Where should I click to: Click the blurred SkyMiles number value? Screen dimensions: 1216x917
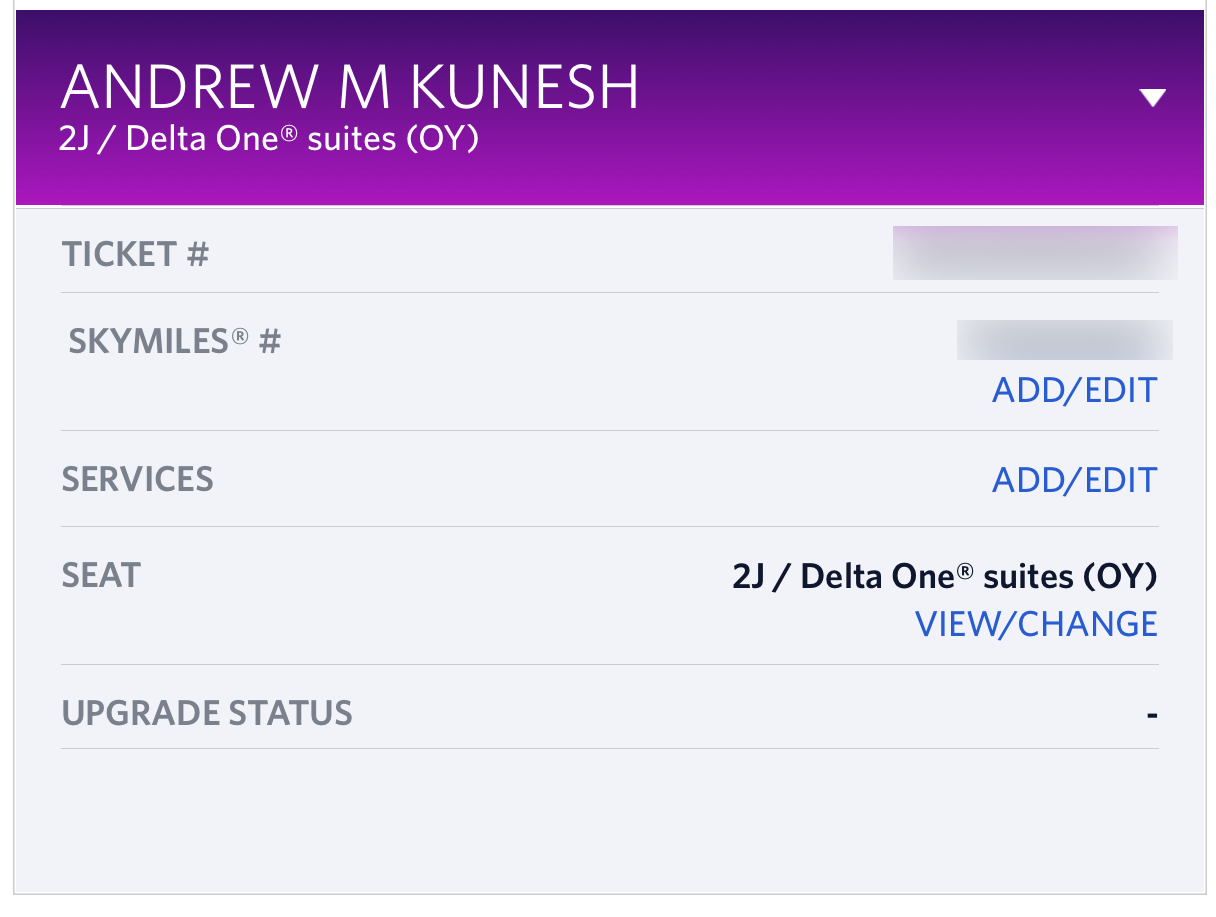[1064, 340]
